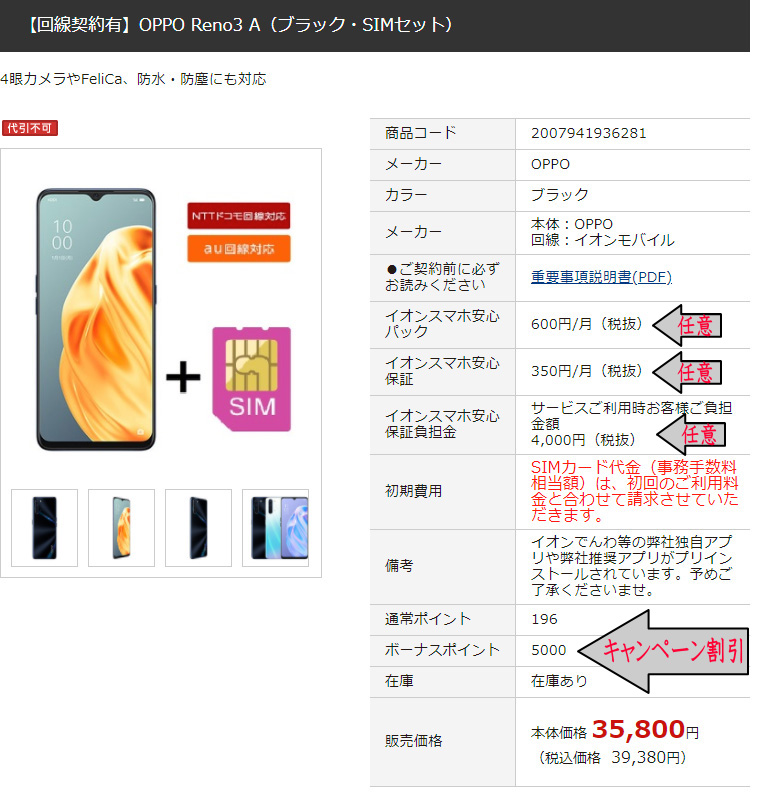
Task: Click the pink SIM card icon
Action: click(252, 379)
